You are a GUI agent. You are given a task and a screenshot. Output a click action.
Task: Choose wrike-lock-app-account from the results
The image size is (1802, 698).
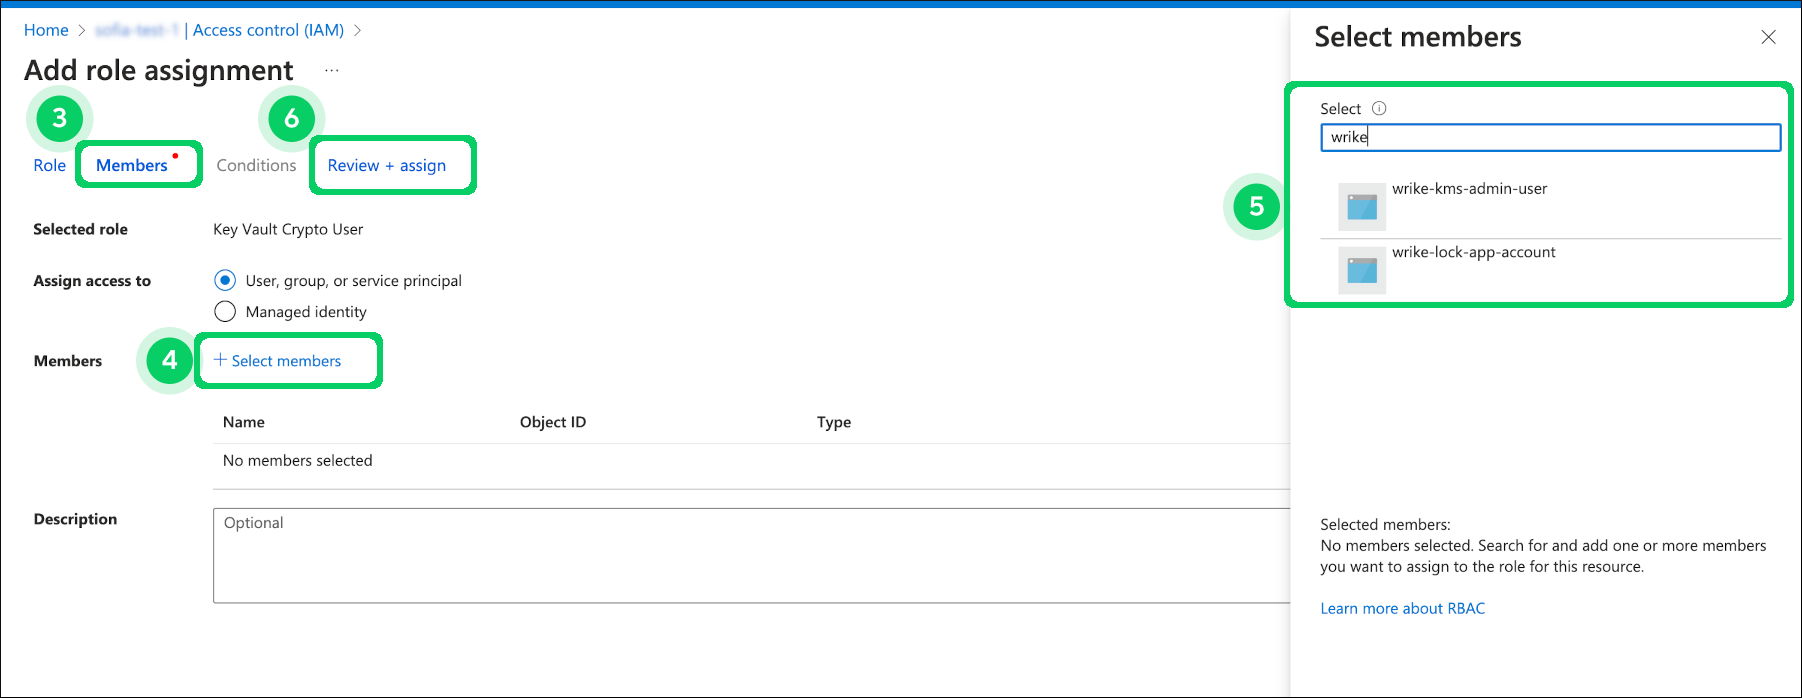[x=1550, y=270]
